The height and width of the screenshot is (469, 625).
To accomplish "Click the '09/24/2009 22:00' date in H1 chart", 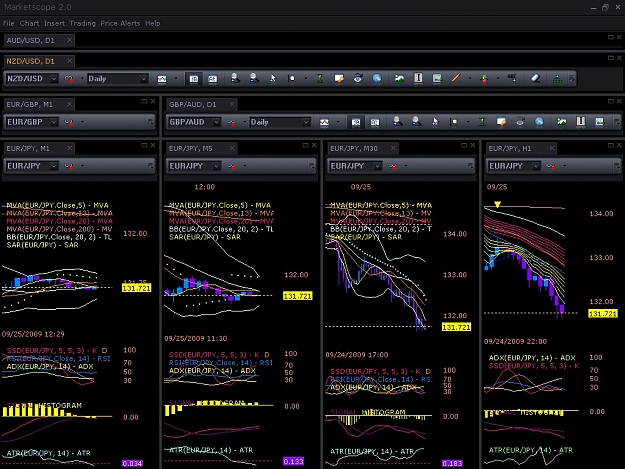I will 515,341.
